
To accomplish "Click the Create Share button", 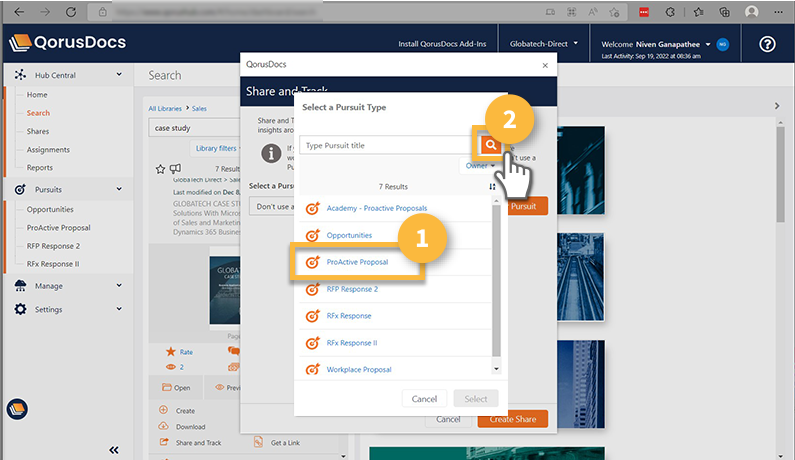I will pos(513,419).
